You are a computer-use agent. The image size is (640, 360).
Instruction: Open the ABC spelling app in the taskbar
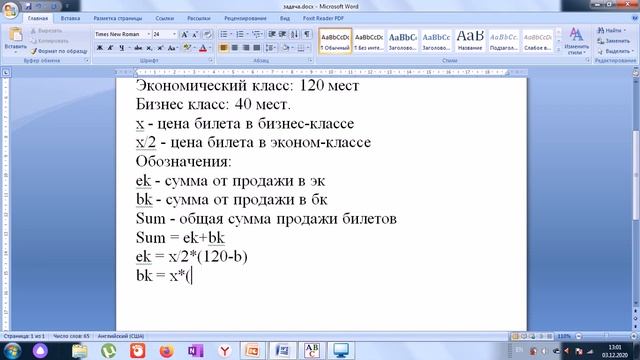[x=312, y=351]
